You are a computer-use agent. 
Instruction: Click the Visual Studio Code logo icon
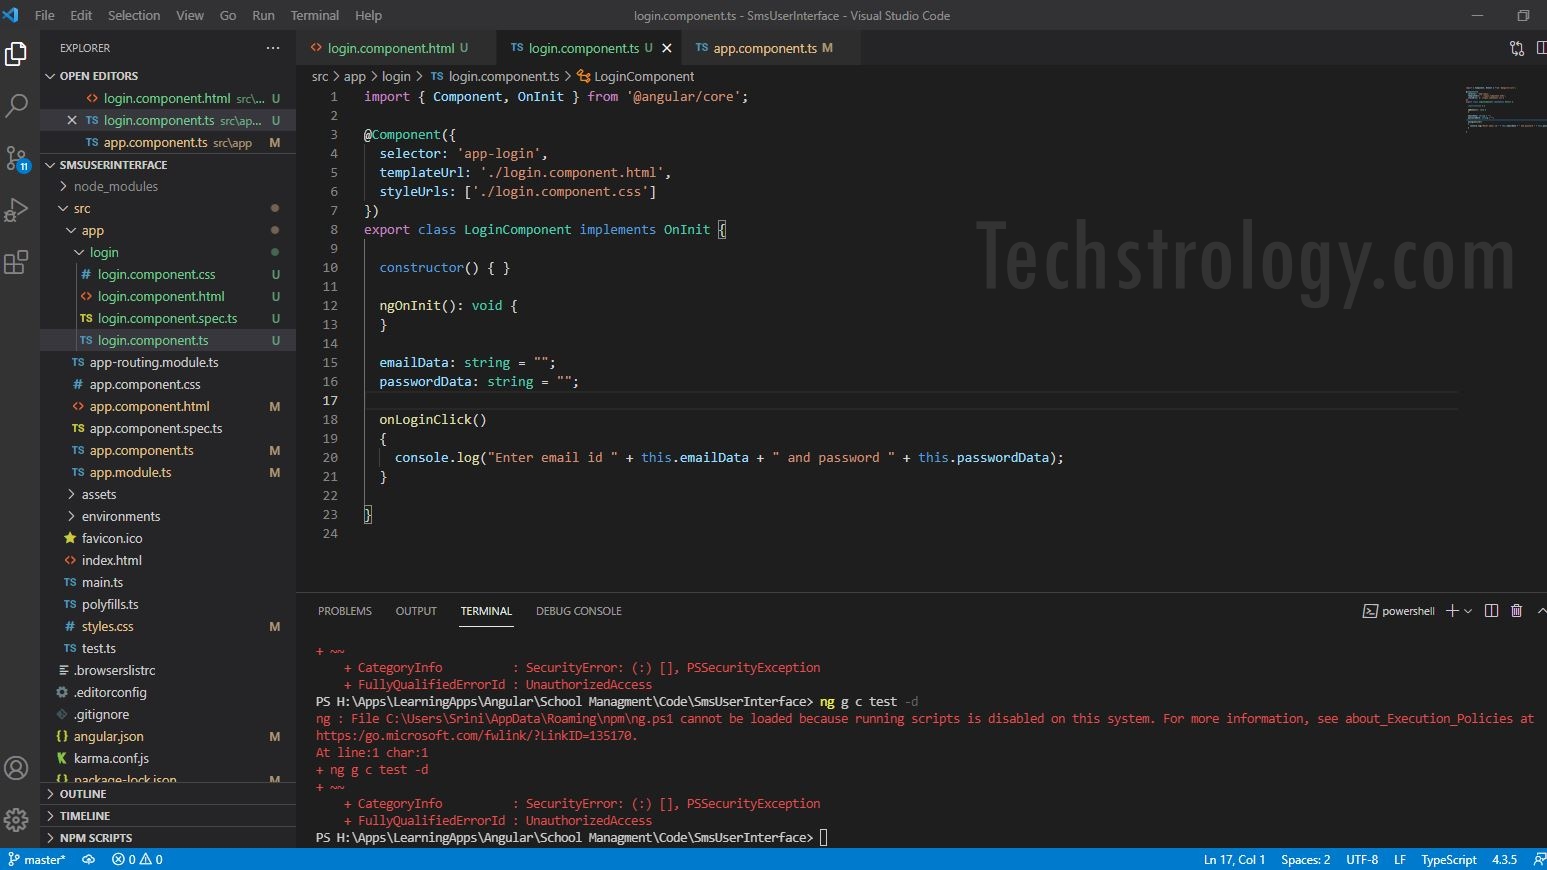(10, 15)
